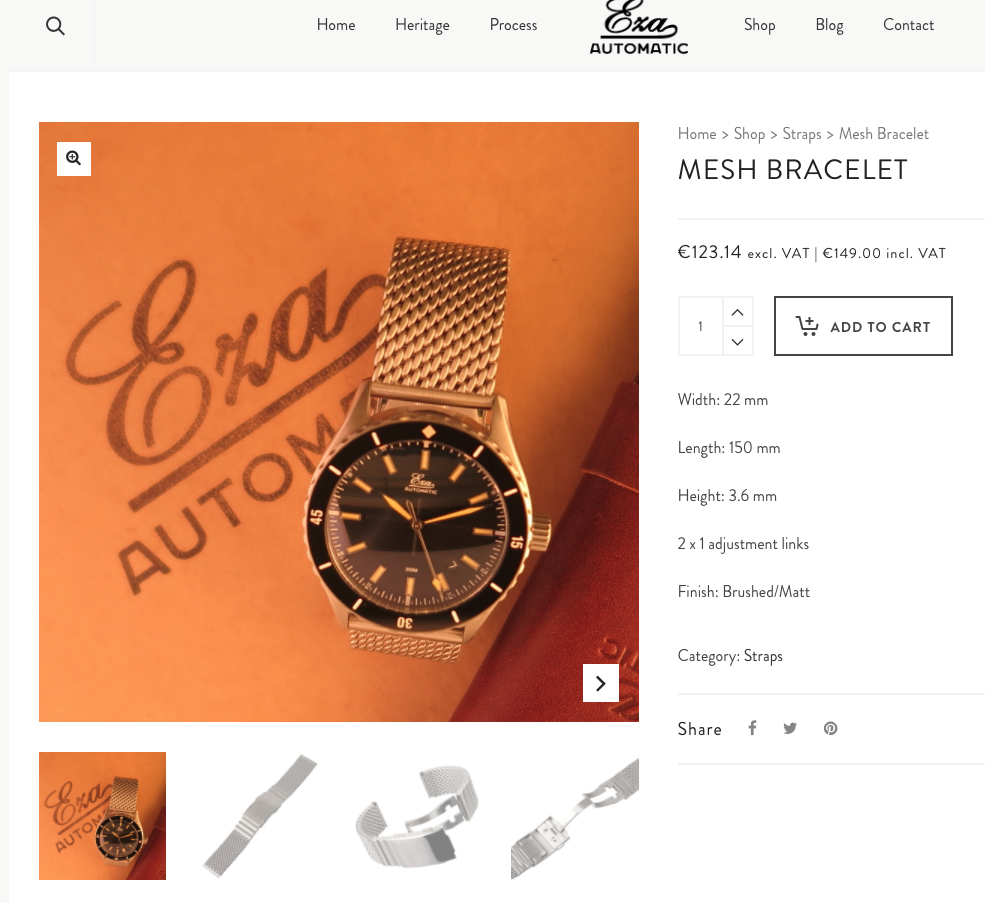Image resolution: width=985 pixels, height=903 pixels.
Task: Share on Pinterest icon
Action: [830, 728]
